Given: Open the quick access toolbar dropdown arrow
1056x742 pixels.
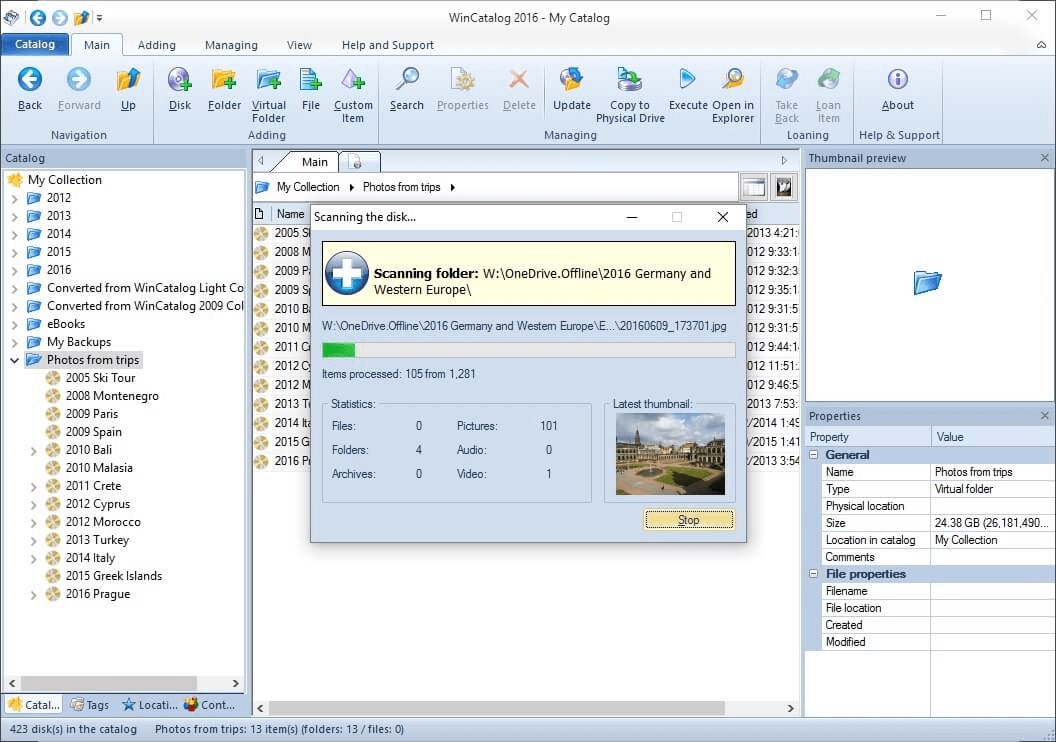Looking at the screenshot, I should tap(100, 18).
